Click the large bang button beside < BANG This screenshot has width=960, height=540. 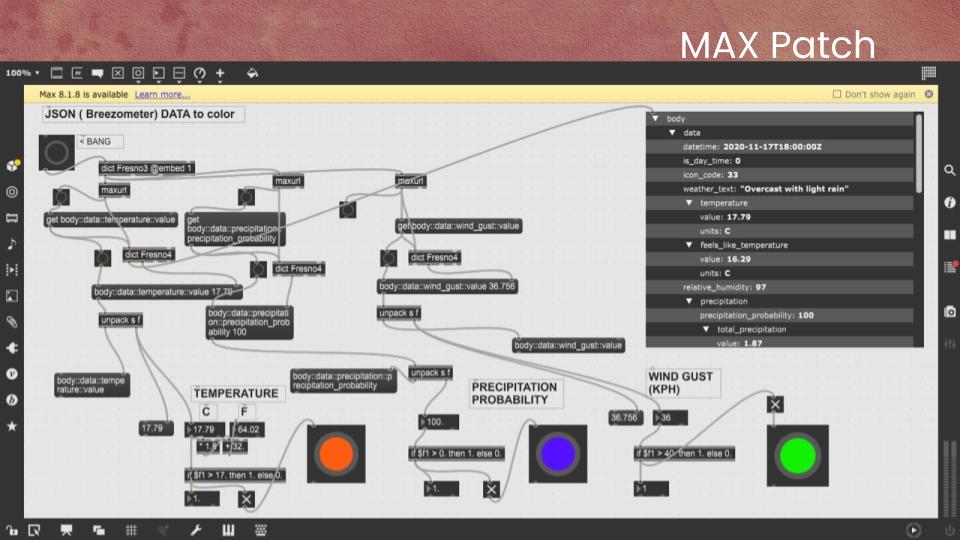click(56, 152)
